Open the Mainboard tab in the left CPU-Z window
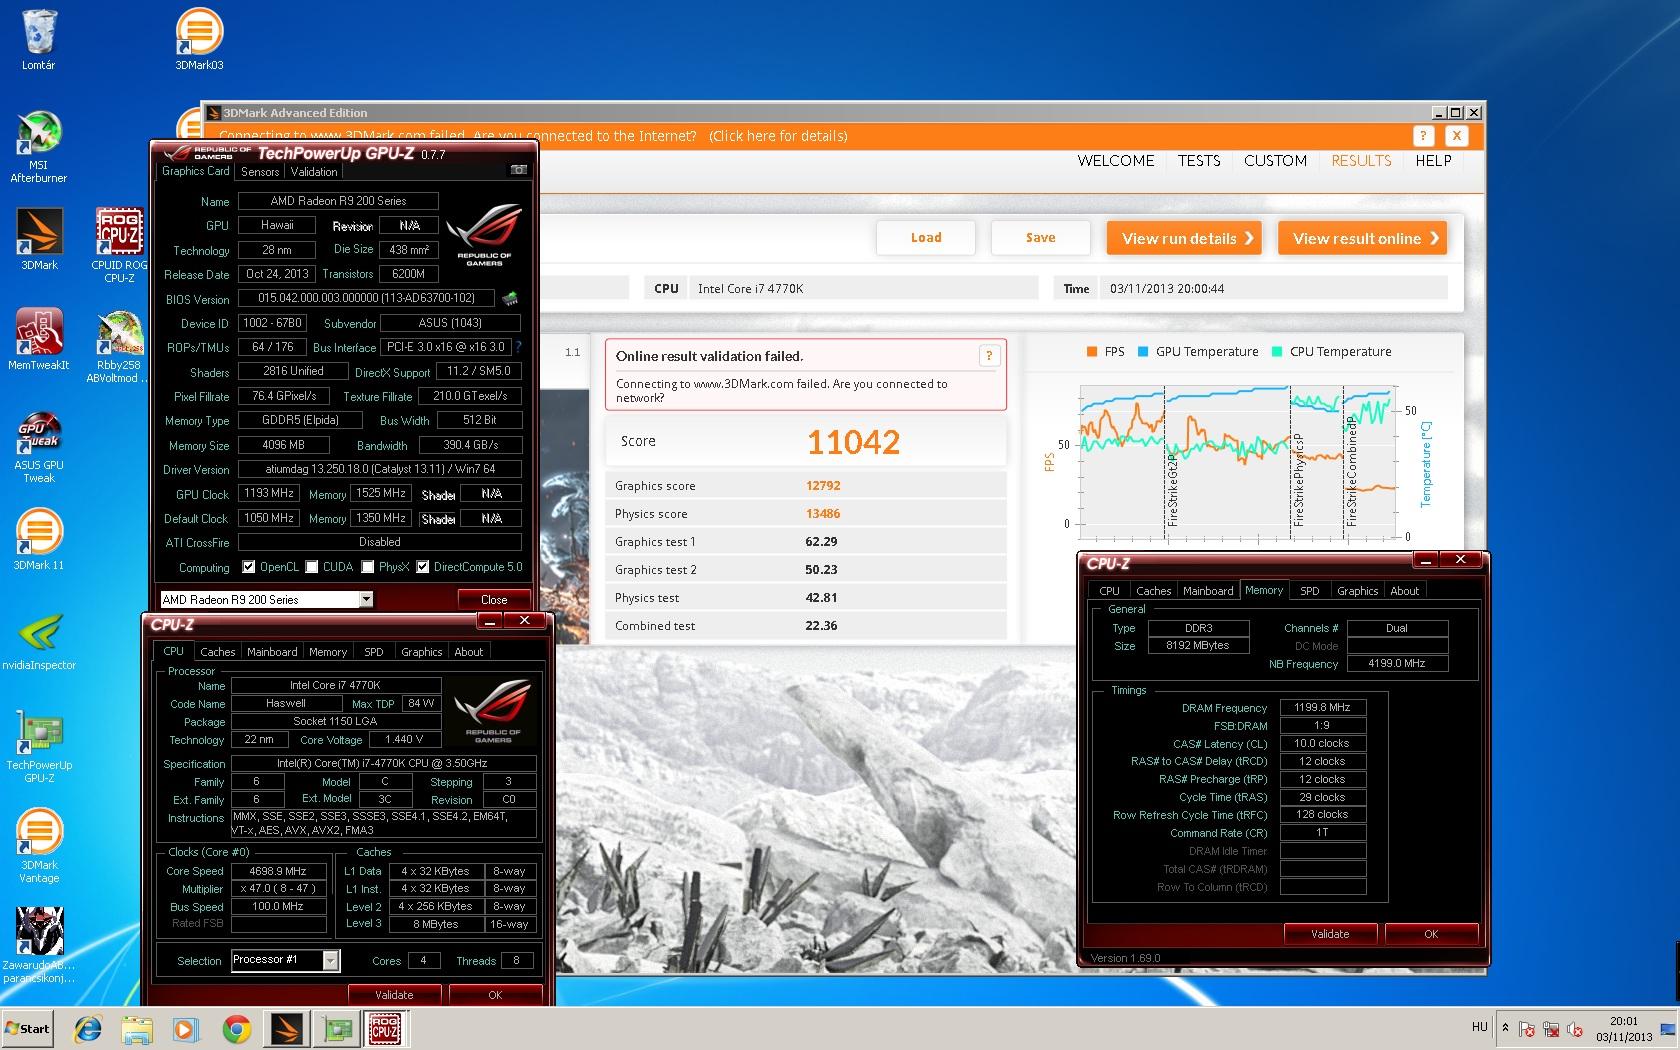The height and width of the screenshot is (1050, 1680). [x=272, y=651]
